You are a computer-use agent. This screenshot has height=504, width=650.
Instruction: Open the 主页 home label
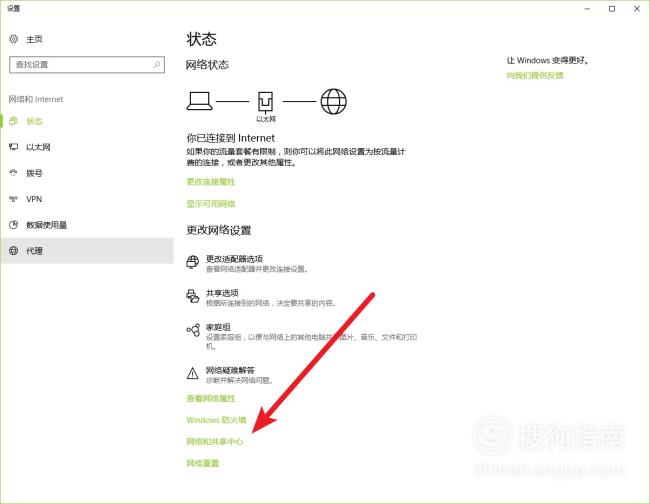point(34,39)
